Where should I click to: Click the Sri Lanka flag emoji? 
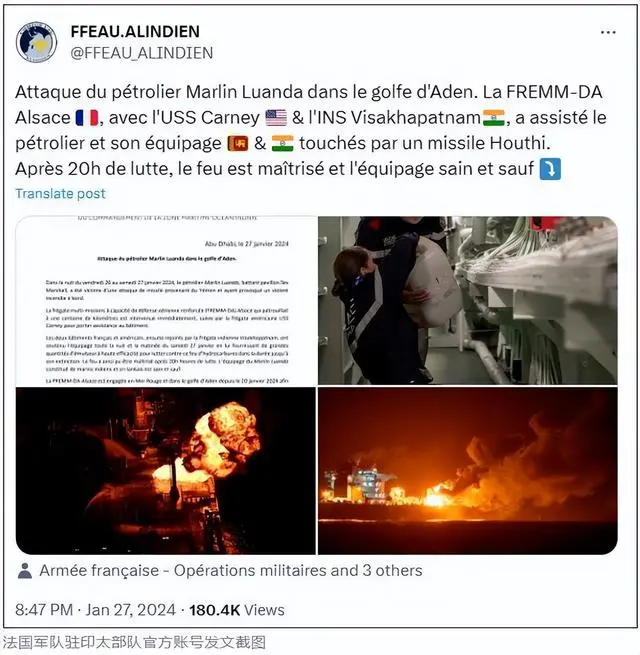[x=238, y=143]
